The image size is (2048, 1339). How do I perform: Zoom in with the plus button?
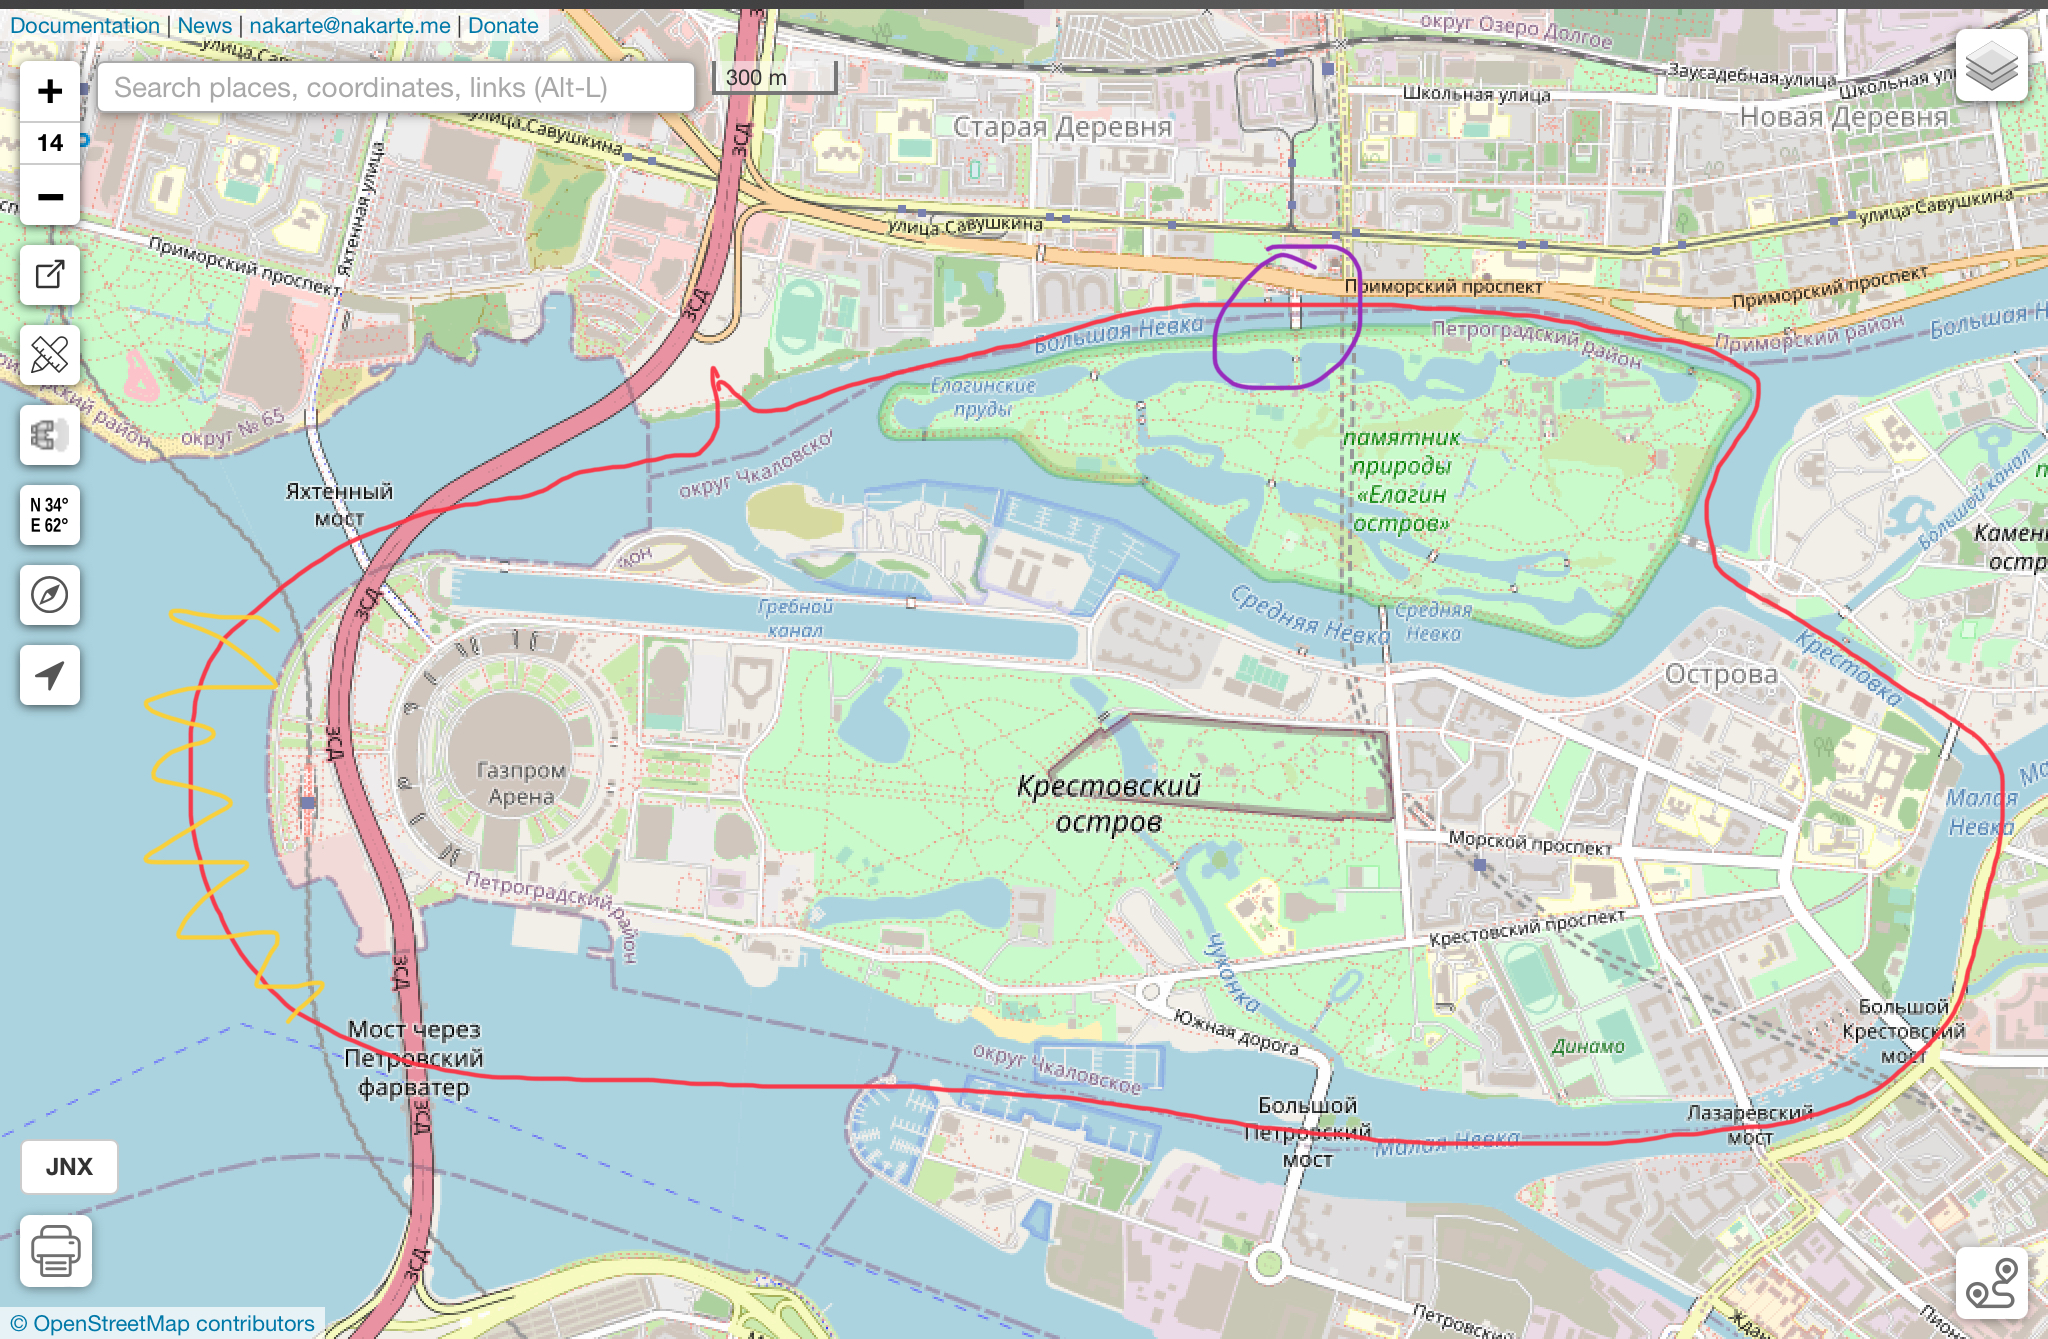(50, 91)
